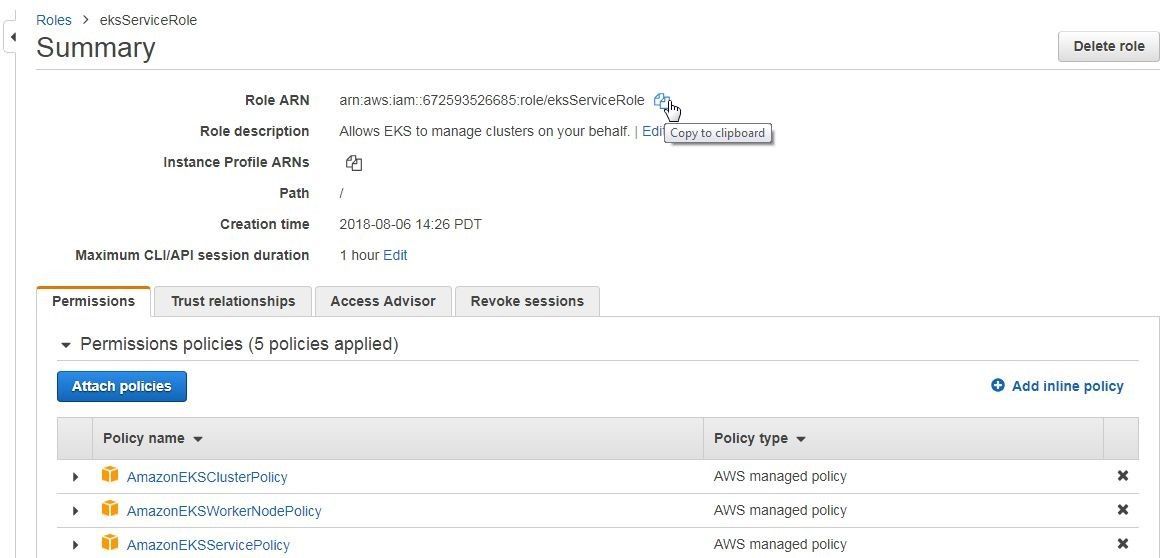1172x558 pixels.
Task: Switch to the Permissions tab
Action: pyautogui.click(x=93, y=301)
